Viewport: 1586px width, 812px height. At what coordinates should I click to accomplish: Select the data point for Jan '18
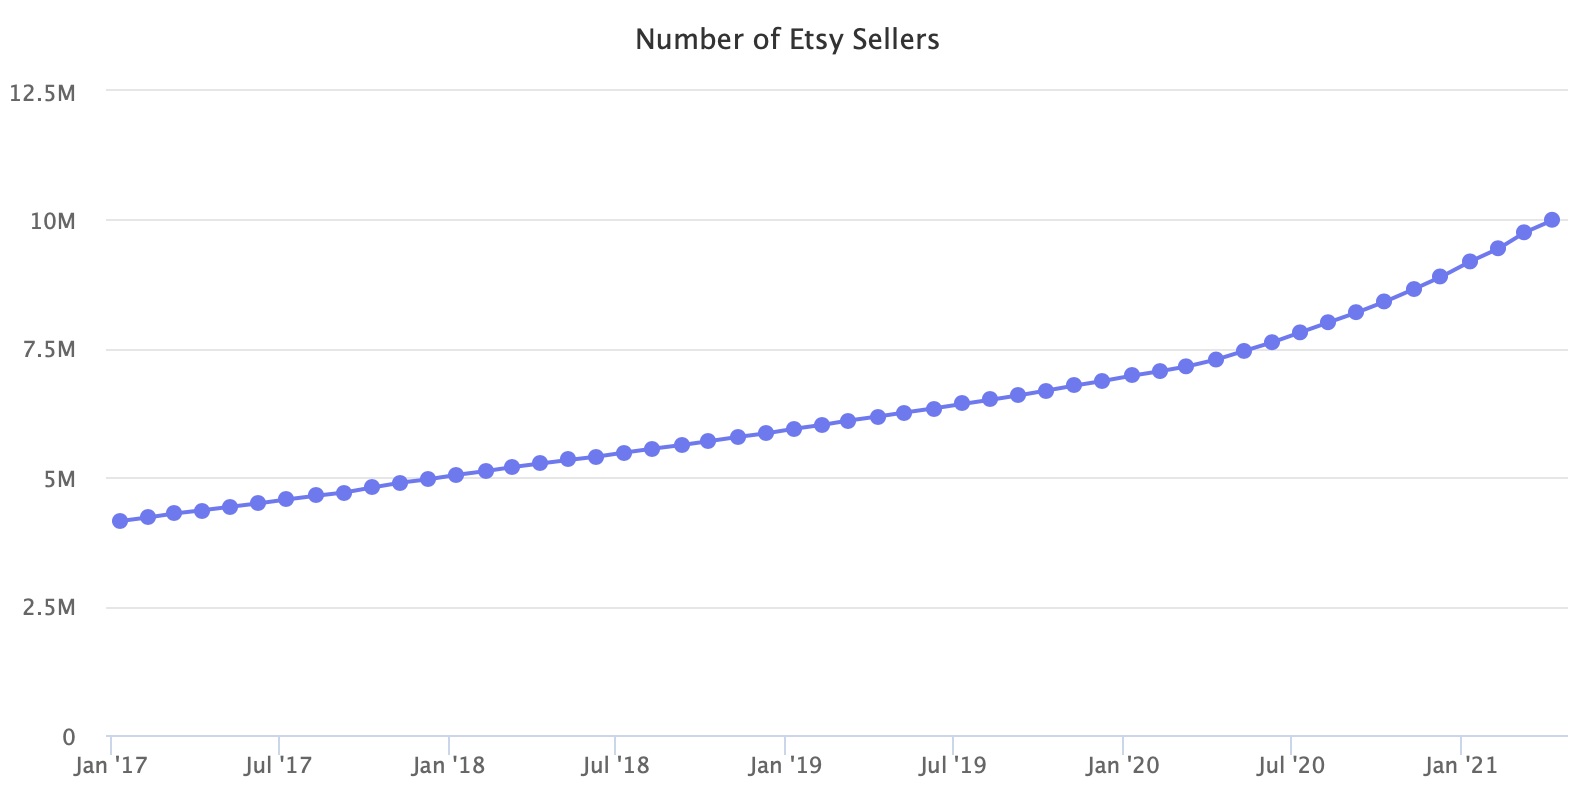456,475
